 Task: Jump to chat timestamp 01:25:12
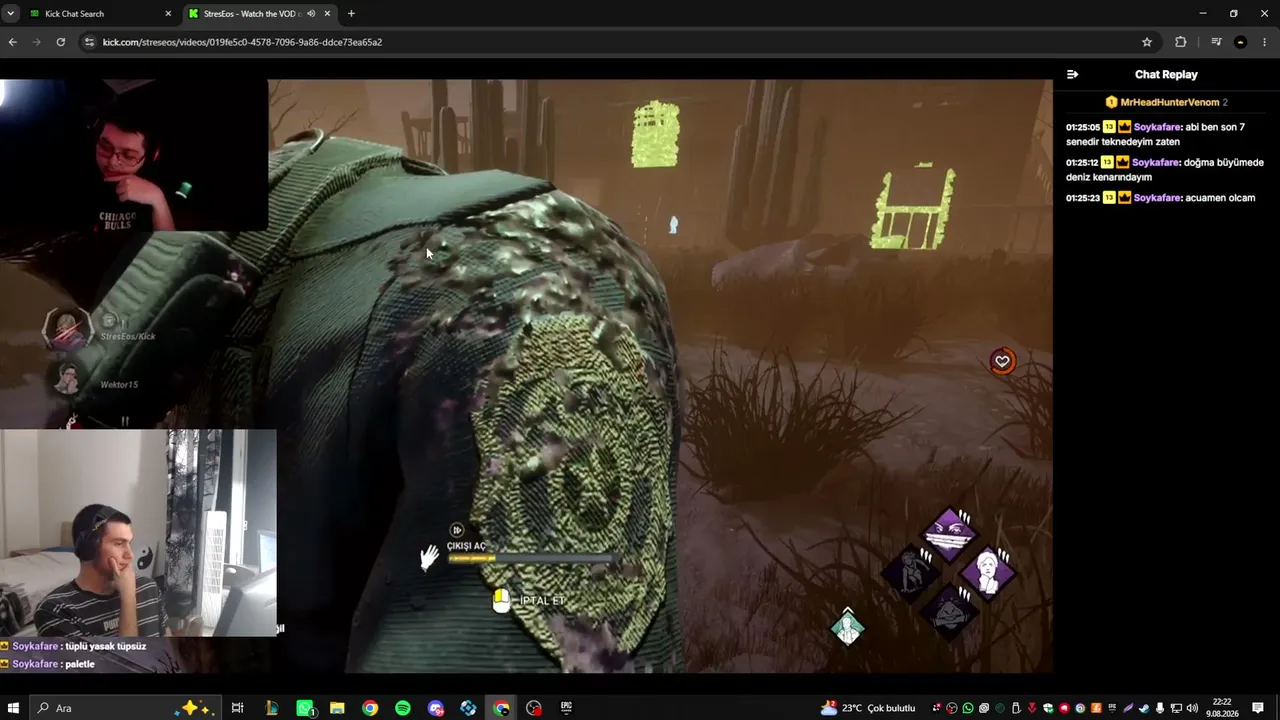[x=1083, y=162]
